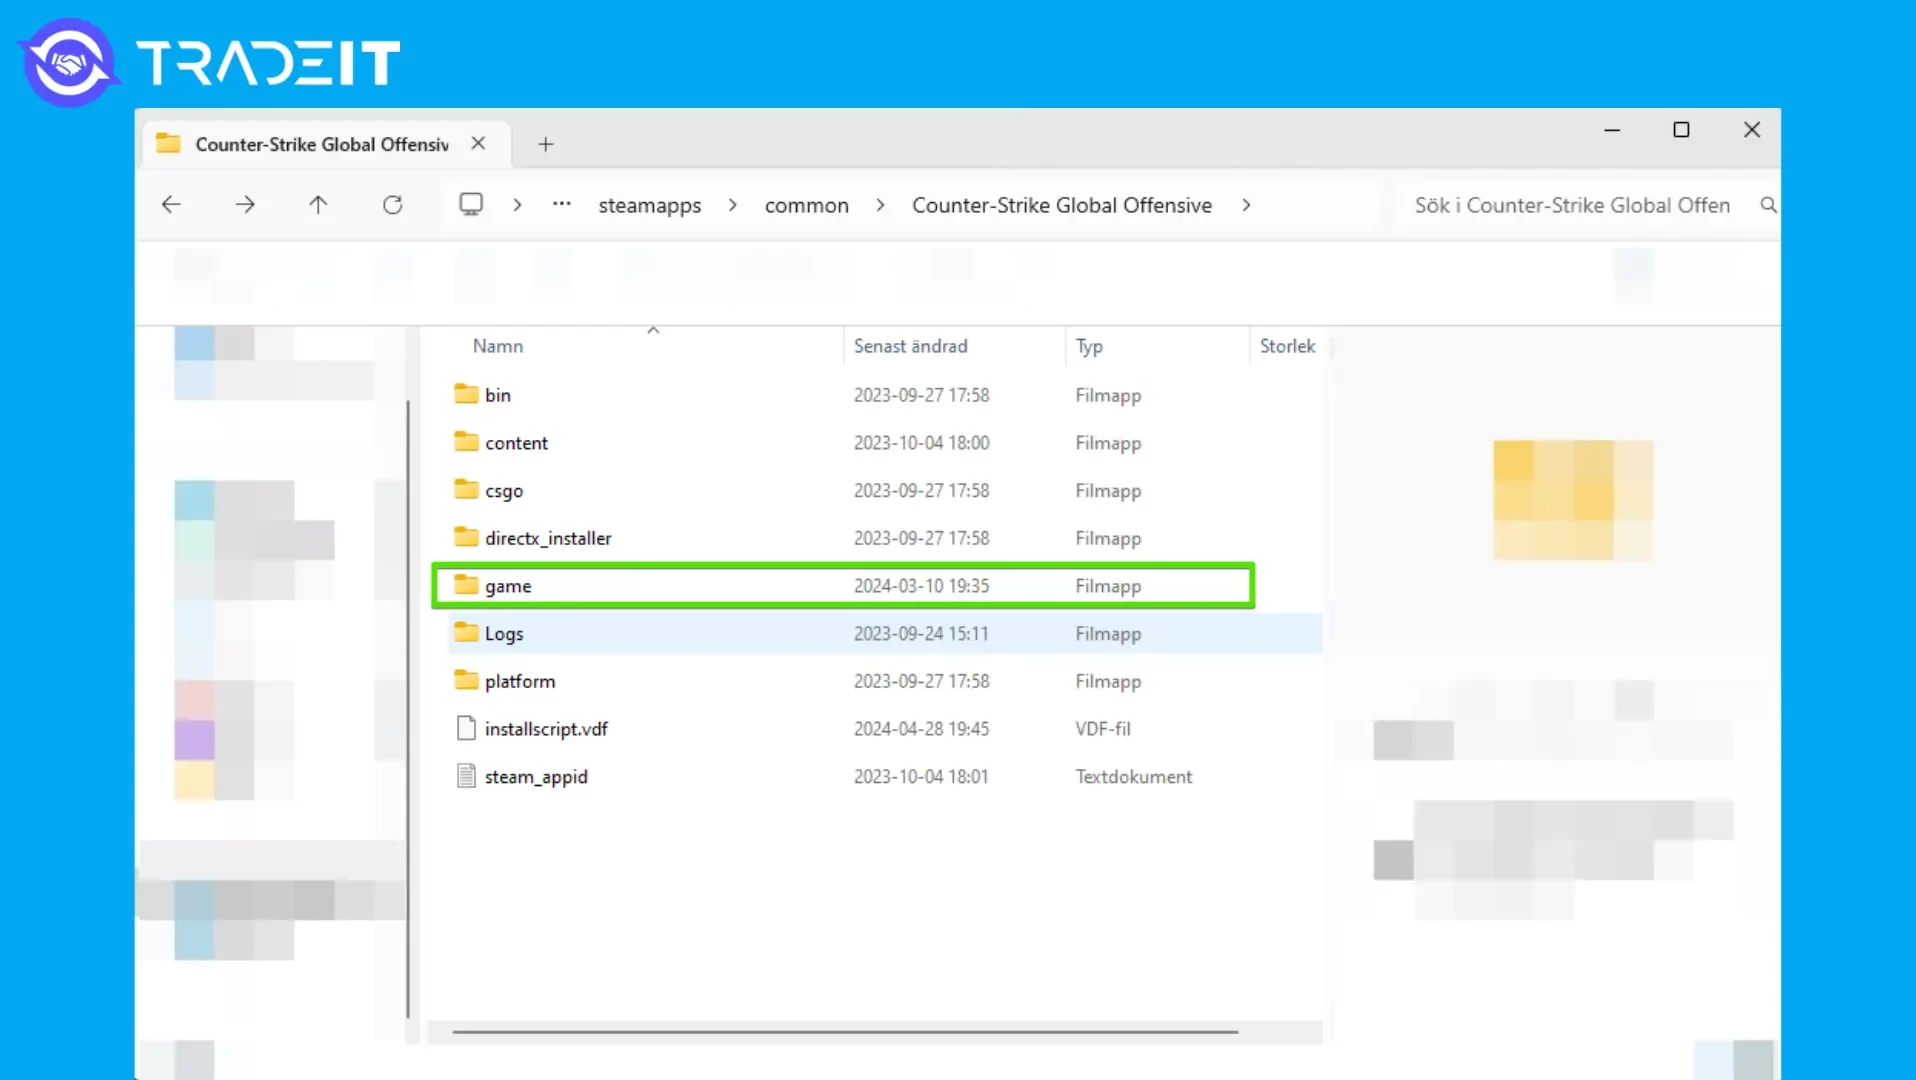Screen dimensions: 1916x1080
Task: Click the file name 'installscript.vdf'
Action: (546, 729)
